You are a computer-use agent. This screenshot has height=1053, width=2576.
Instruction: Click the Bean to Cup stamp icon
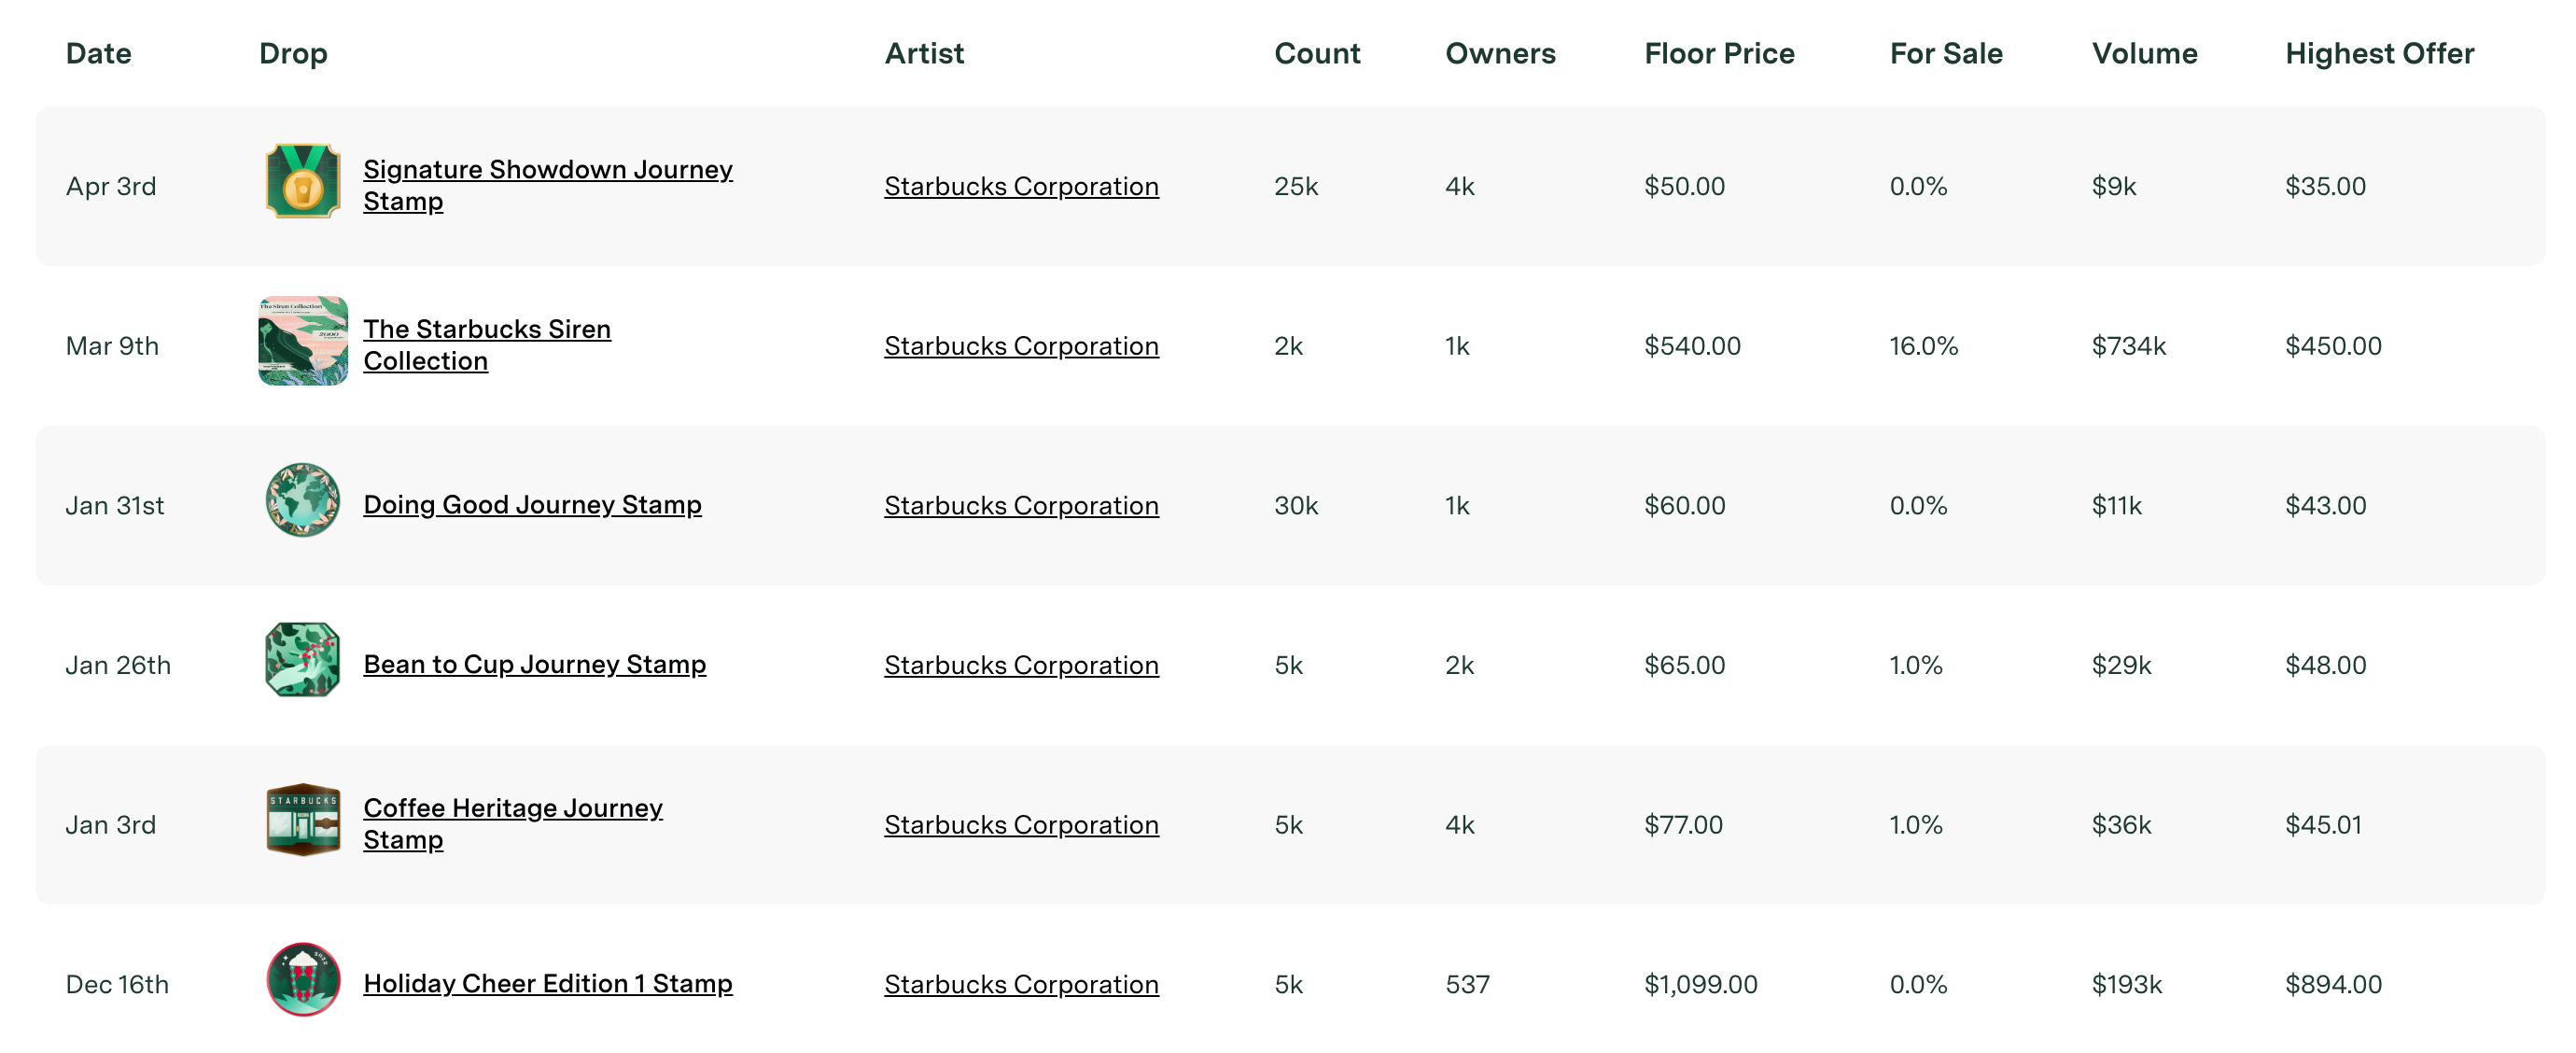(302, 660)
